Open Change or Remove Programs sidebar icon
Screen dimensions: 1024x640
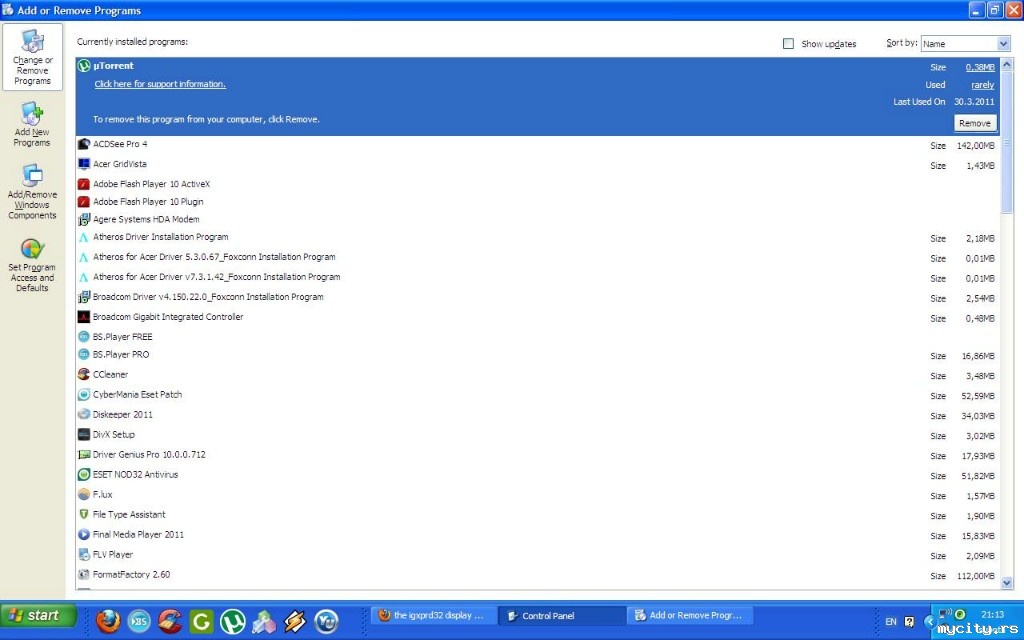click(x=33, y=57)
